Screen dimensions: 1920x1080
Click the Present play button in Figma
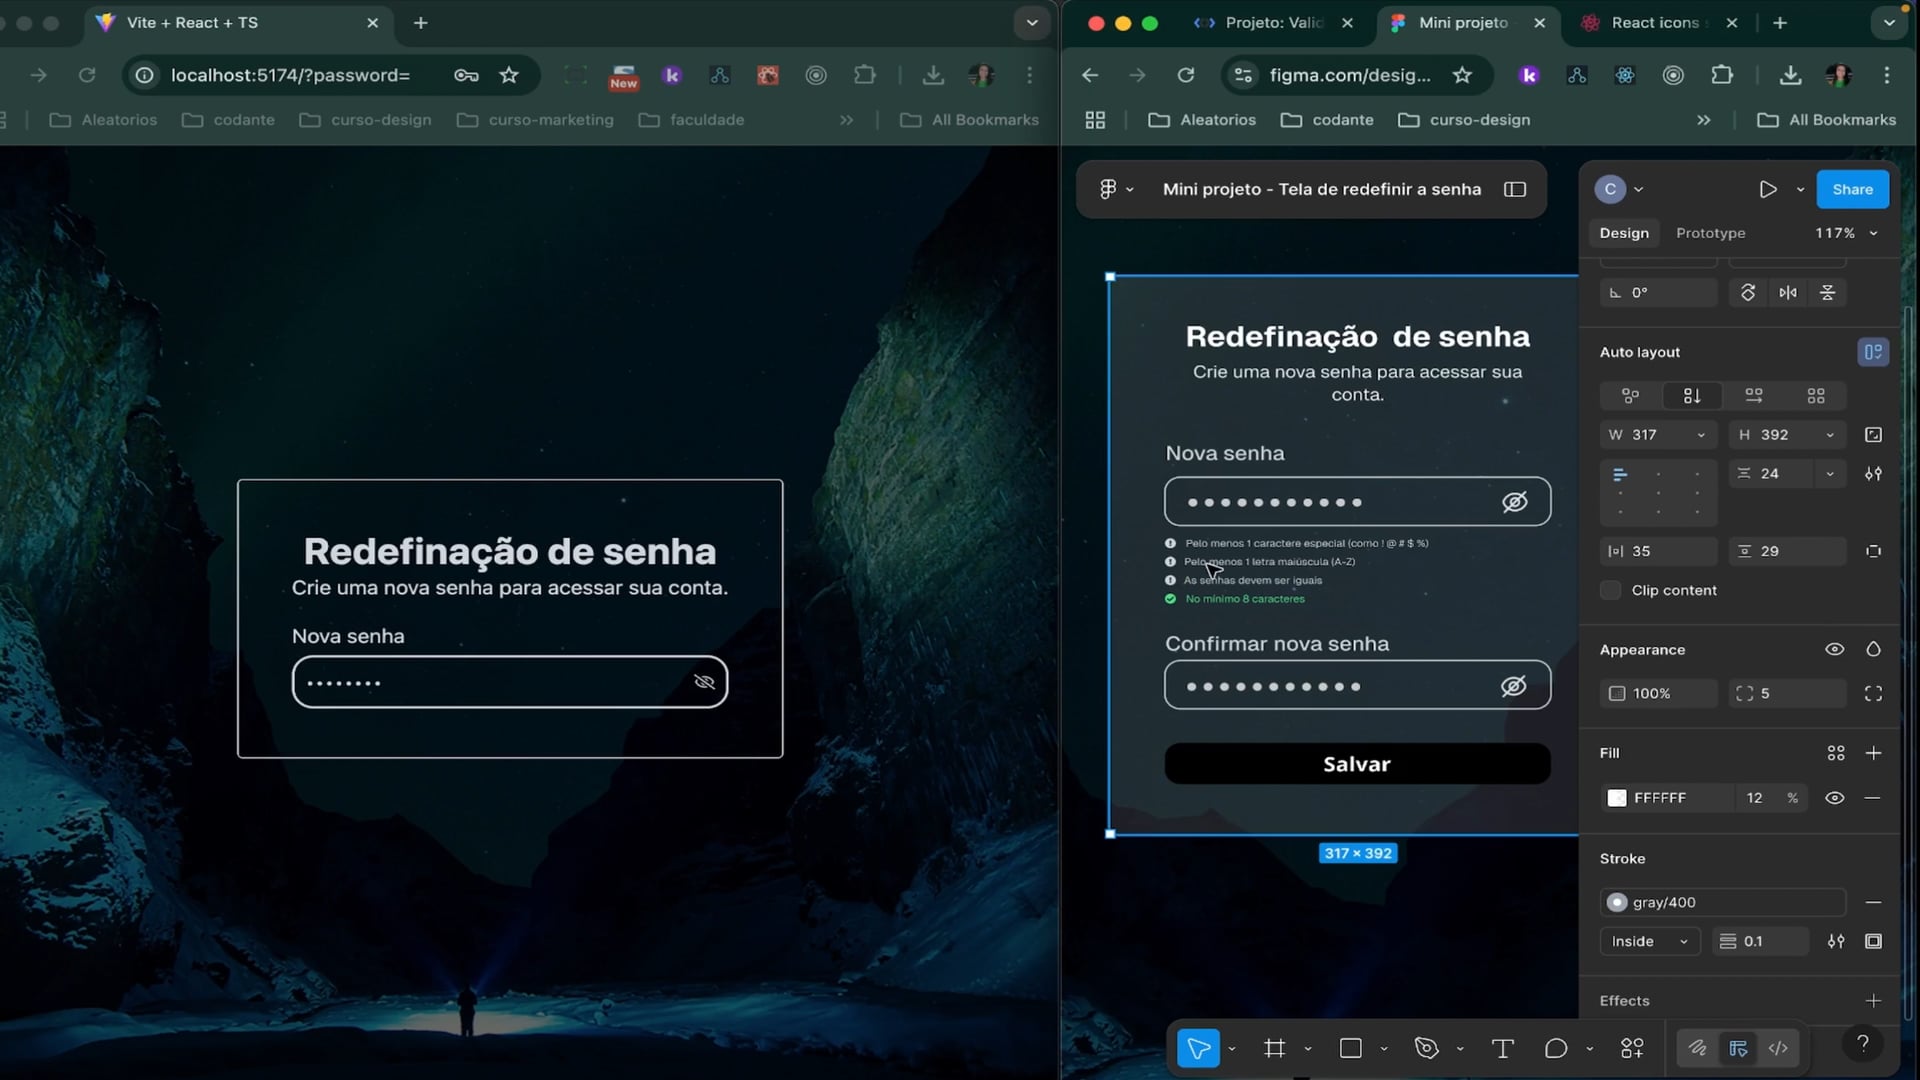[x=1767, y=189]
